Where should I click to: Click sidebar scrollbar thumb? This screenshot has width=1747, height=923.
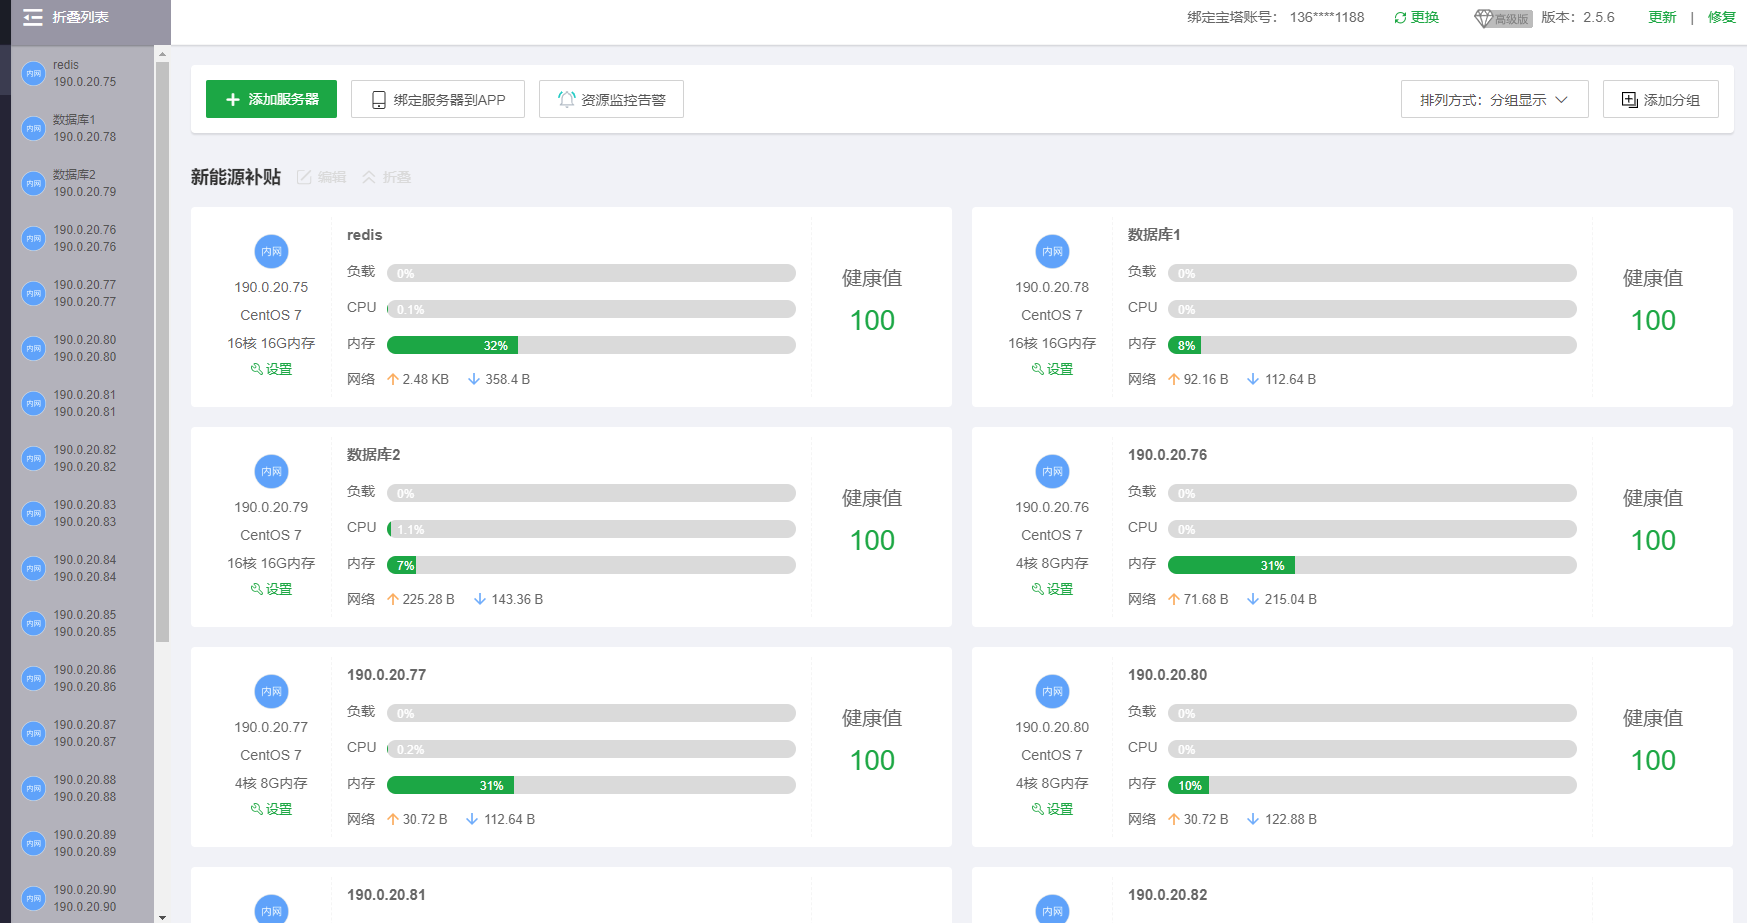point(162,351)
